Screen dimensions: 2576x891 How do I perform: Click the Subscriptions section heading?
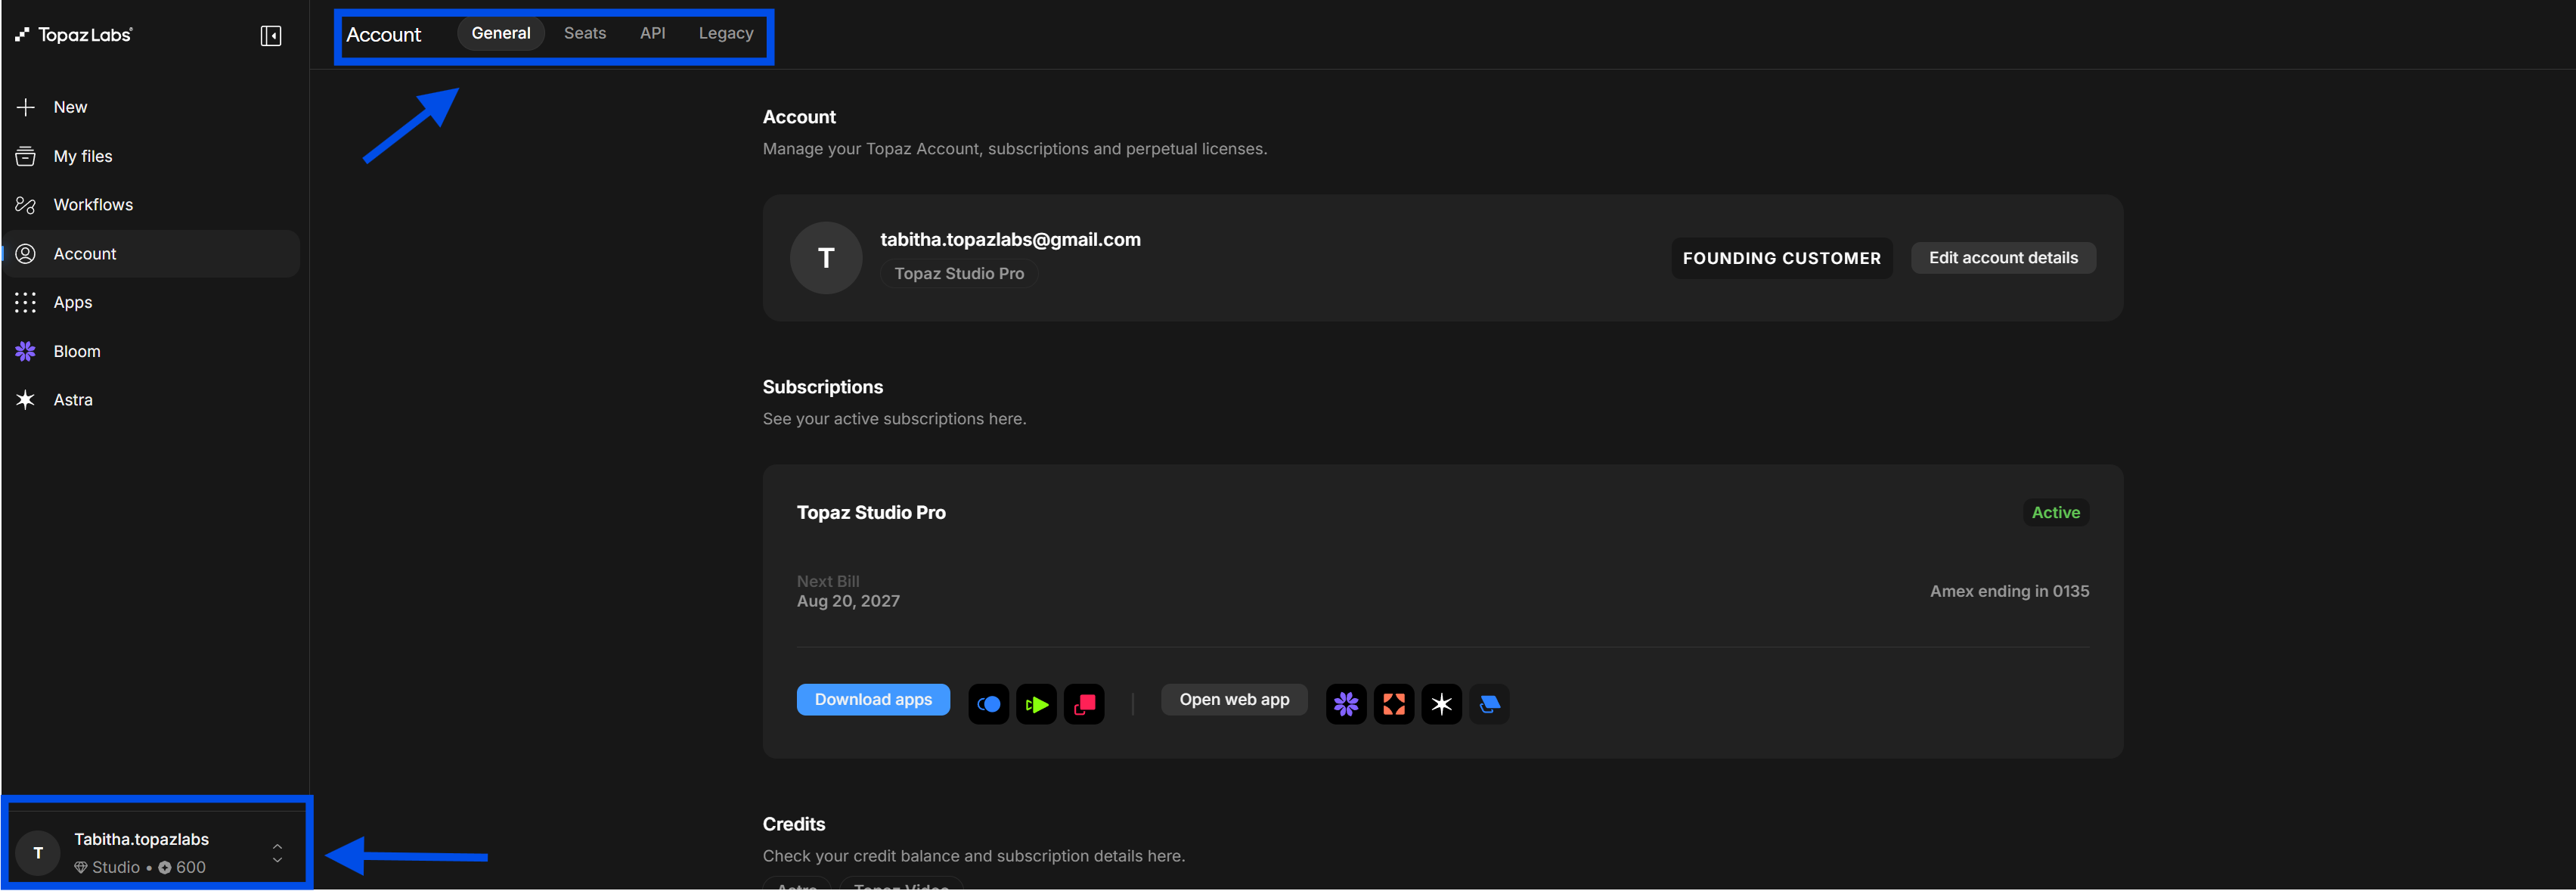(x=823, y=387)
